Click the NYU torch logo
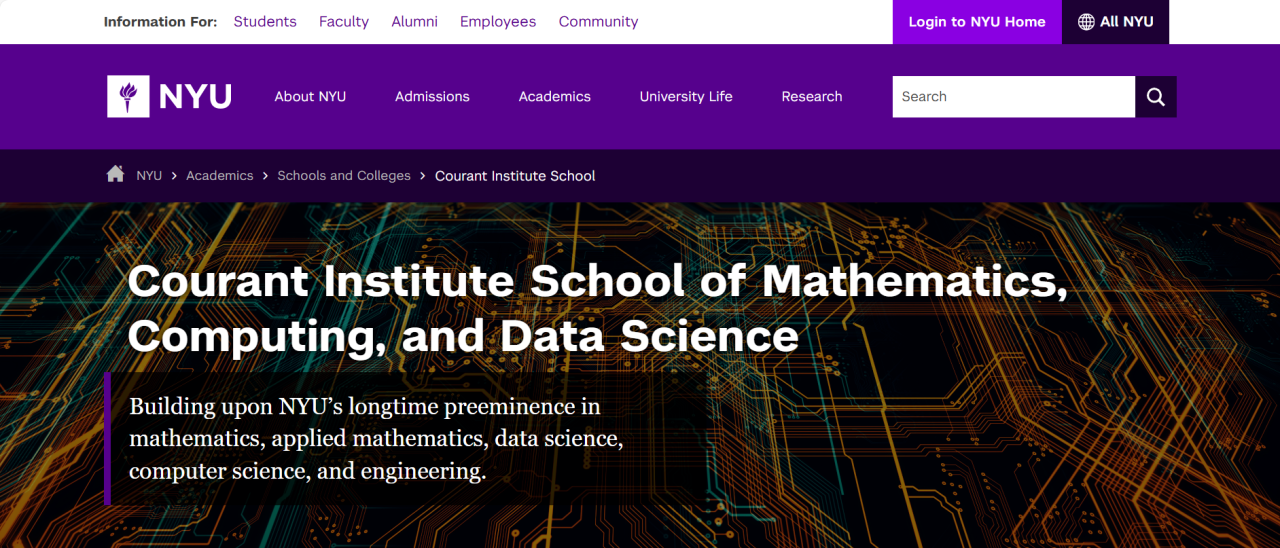 pos(128,97)
